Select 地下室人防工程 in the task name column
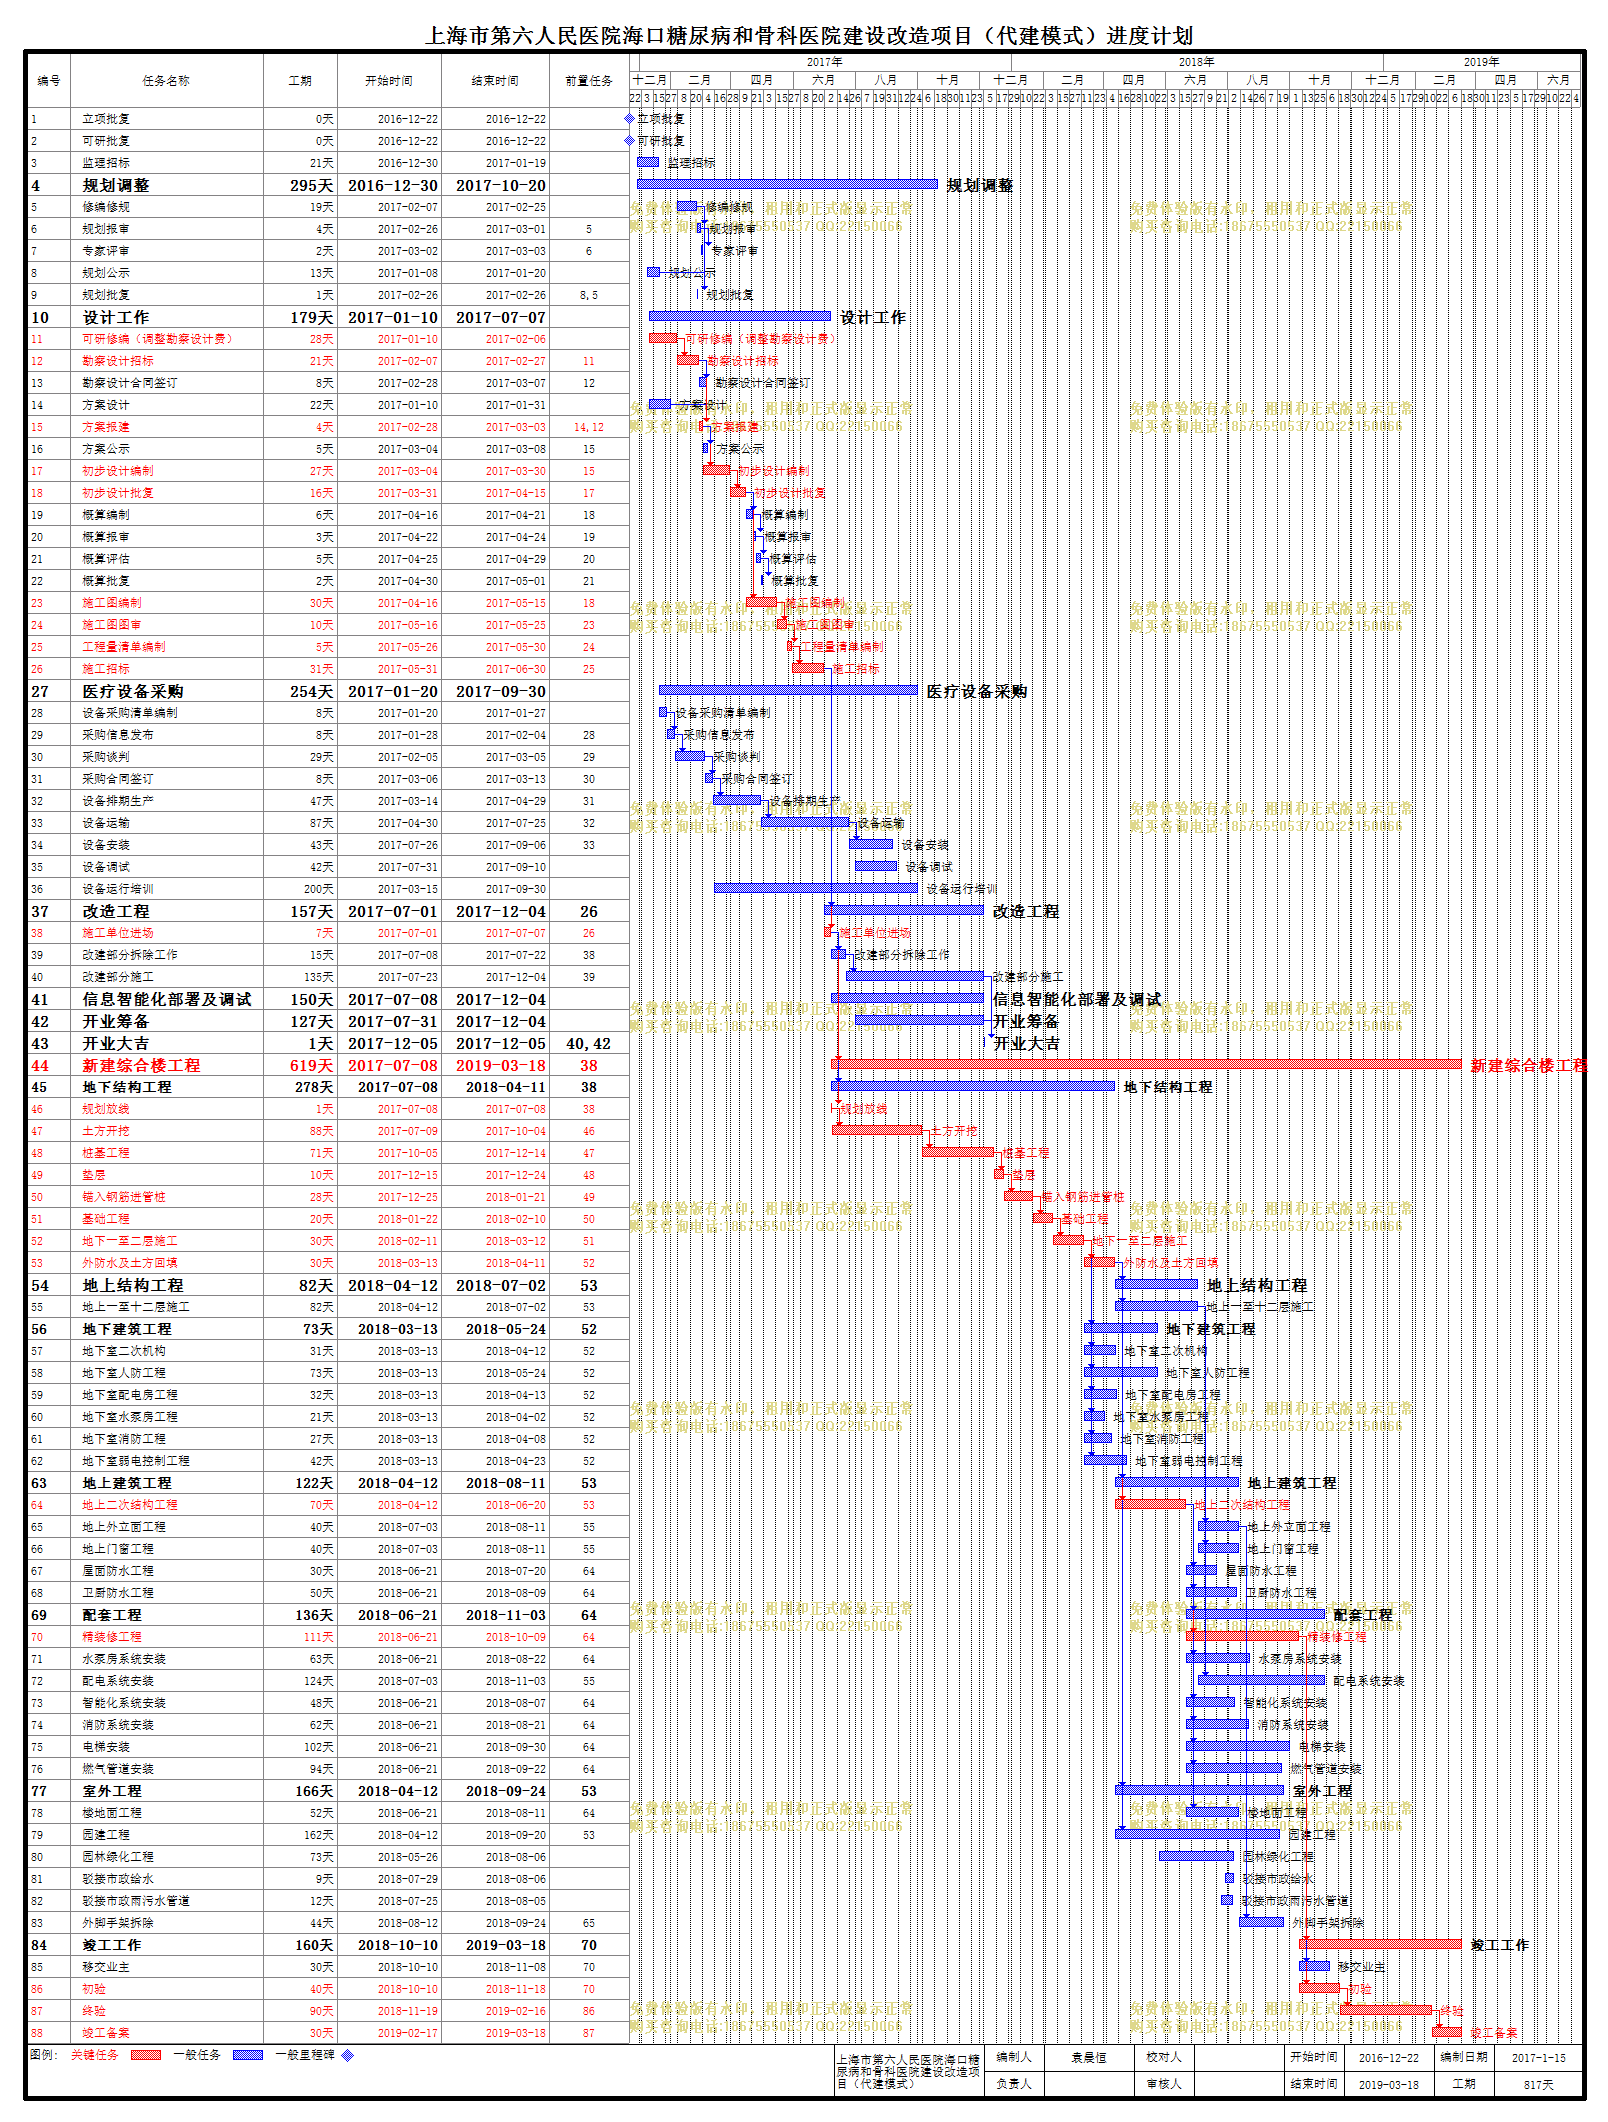This screenshot has width=1608, height=2122. pyautogui.click(x=124, y=1373)
